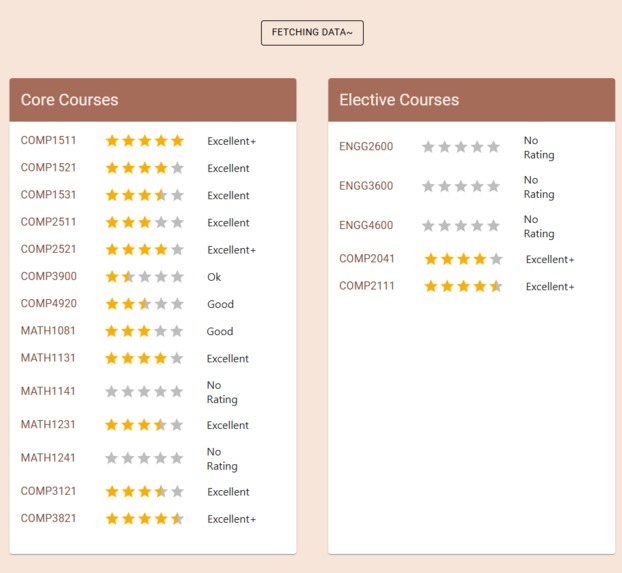Image resolution: width=622 pixels, height=573 pixels.
Task: Open the COMP1531 course link
Action: (x=48, y=195)
